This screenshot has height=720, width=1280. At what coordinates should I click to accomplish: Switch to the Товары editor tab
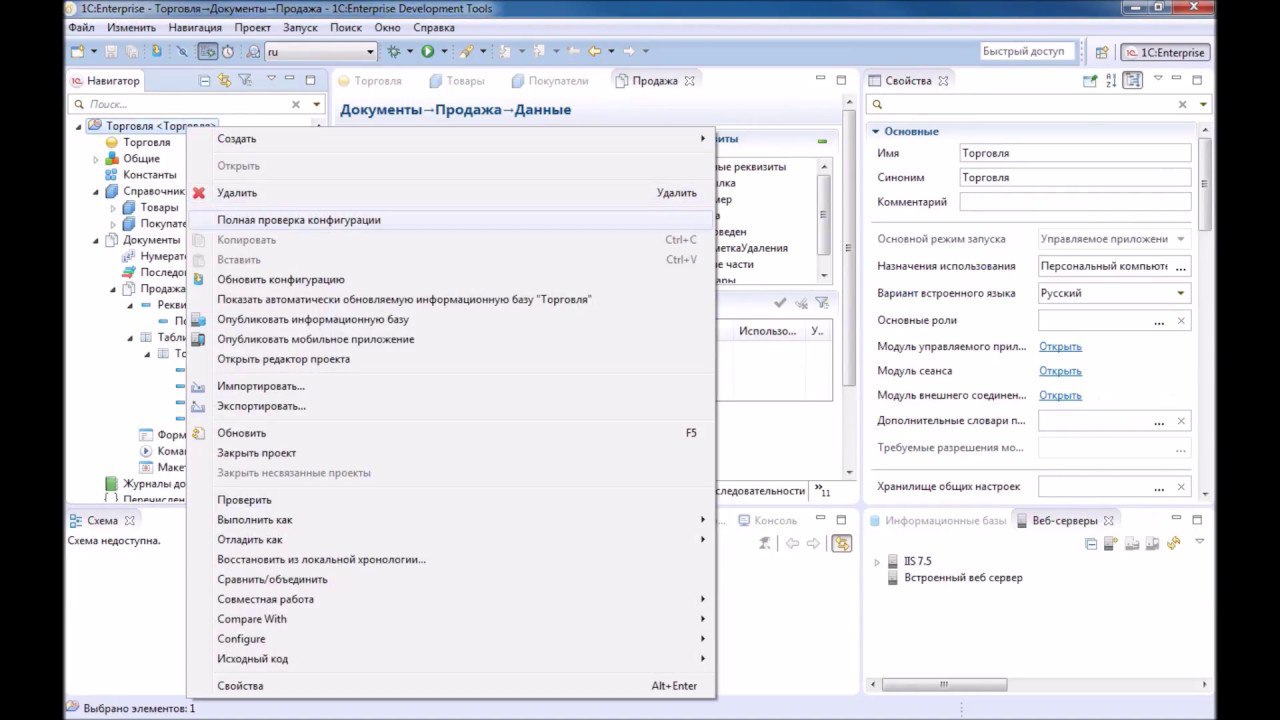click(x=456, y=81)
